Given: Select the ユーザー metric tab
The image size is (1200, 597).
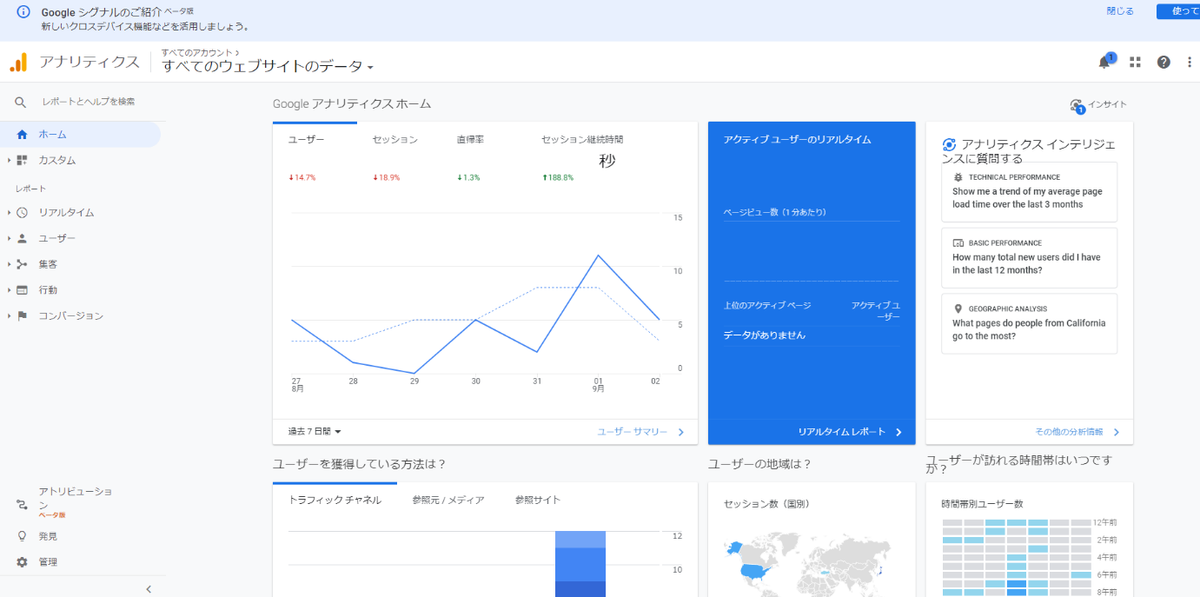Looking at the screenshot, I should coord(314,157).
